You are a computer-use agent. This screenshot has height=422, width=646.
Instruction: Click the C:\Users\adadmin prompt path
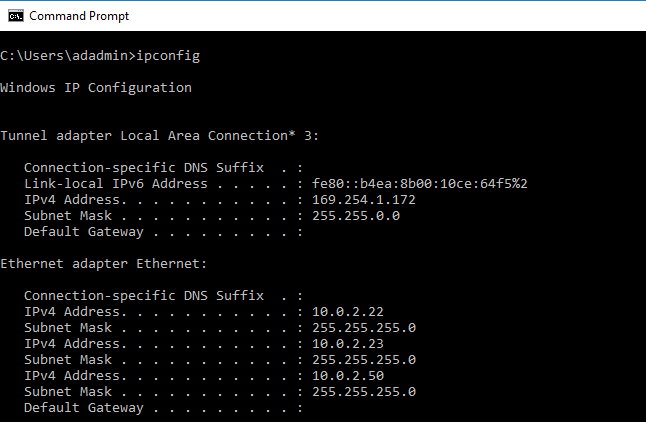68,55
